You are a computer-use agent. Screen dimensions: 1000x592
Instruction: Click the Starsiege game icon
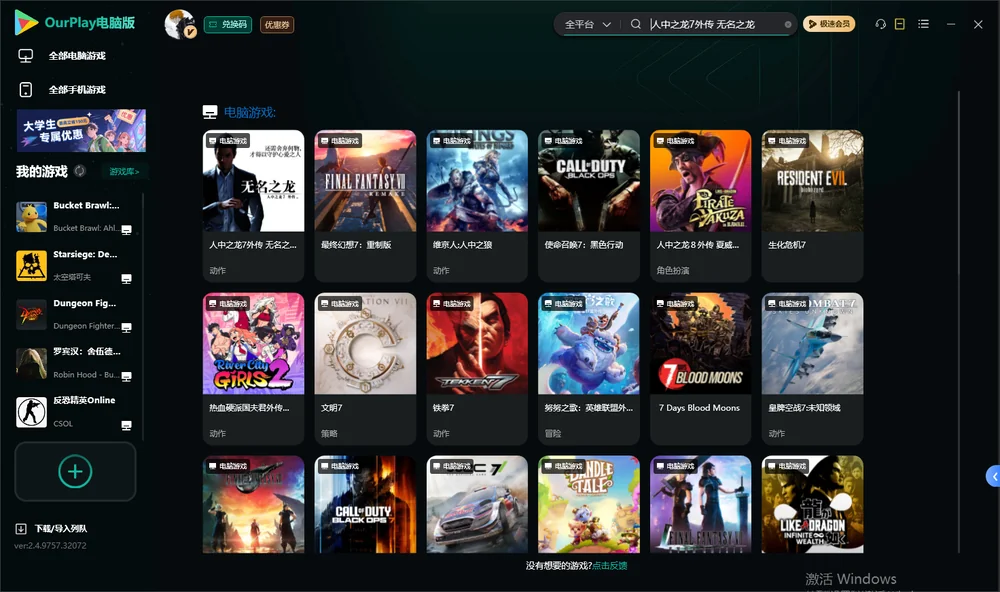click(31, 266)
